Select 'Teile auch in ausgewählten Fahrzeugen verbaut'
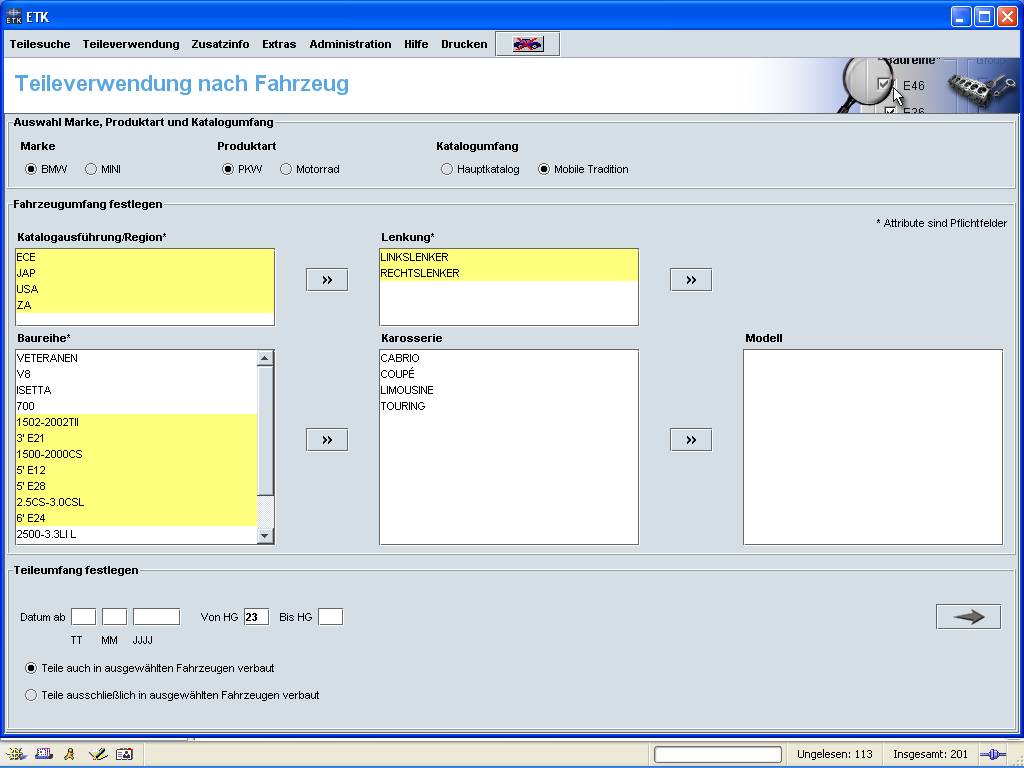The width and height of the screenshot is (1024, 768). 31,668
